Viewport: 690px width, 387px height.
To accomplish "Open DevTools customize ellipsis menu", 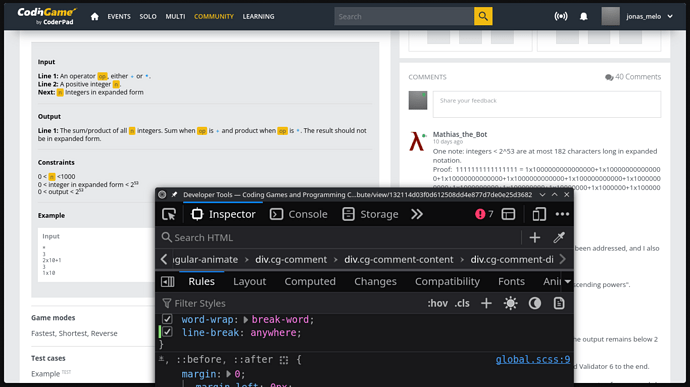I will point(562,214).
